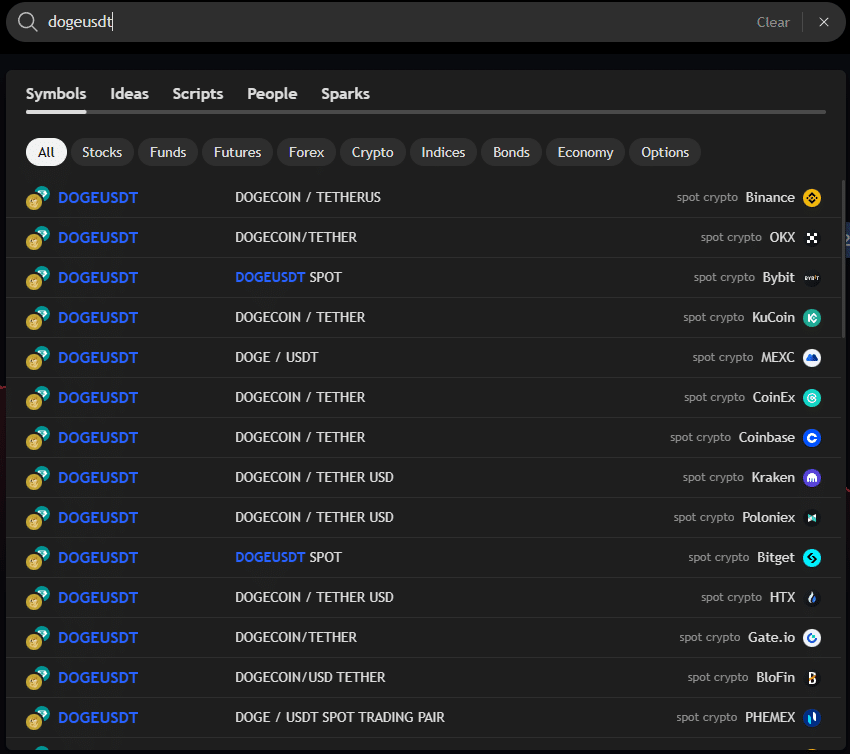Click the KuCoin exchange logo

(x=812, y=318)
